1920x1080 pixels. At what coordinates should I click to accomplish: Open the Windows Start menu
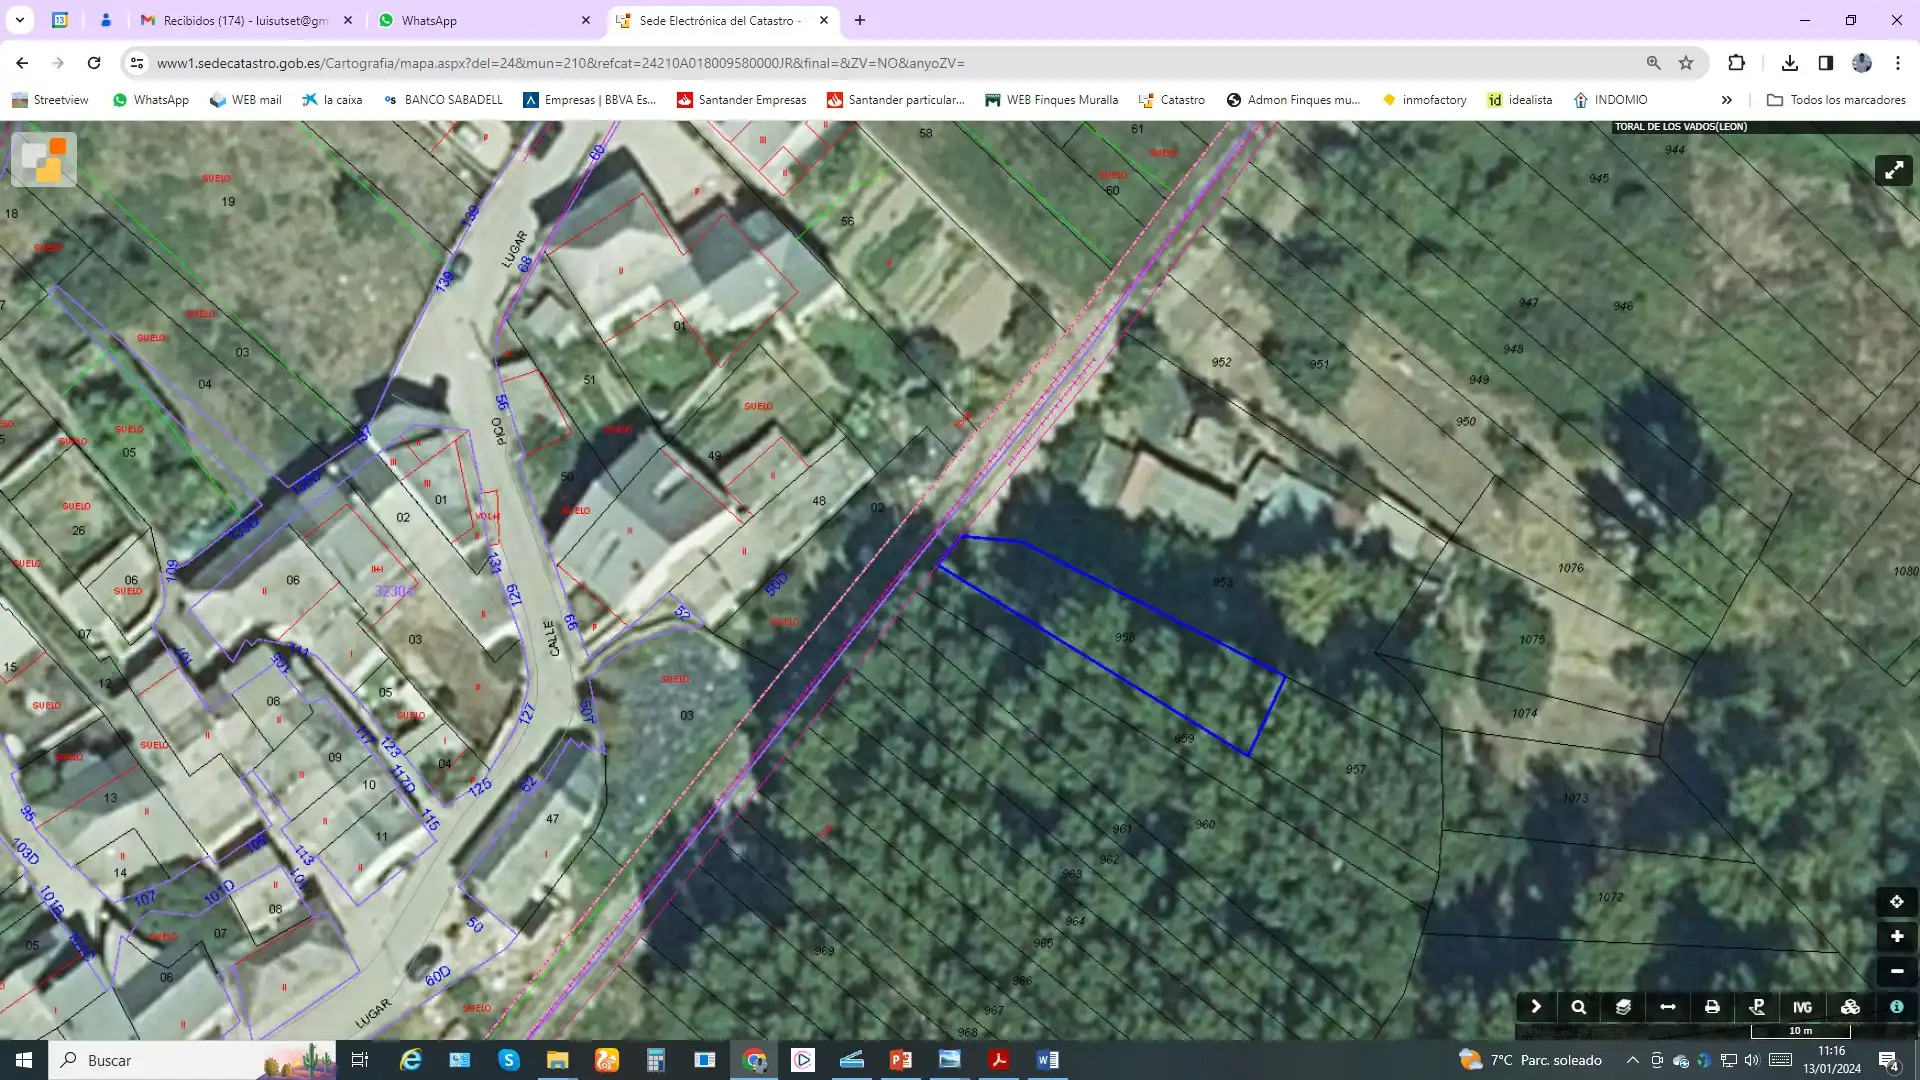click(24, 1060)
